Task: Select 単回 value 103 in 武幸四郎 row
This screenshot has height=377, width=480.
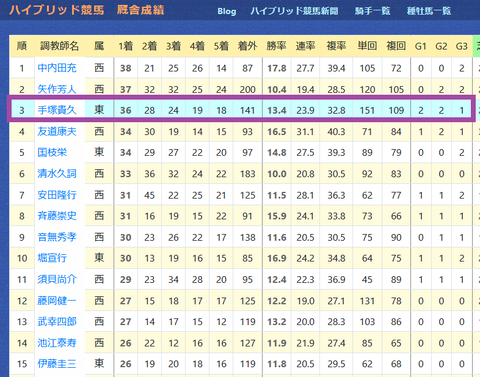Action: pos(367,322)
